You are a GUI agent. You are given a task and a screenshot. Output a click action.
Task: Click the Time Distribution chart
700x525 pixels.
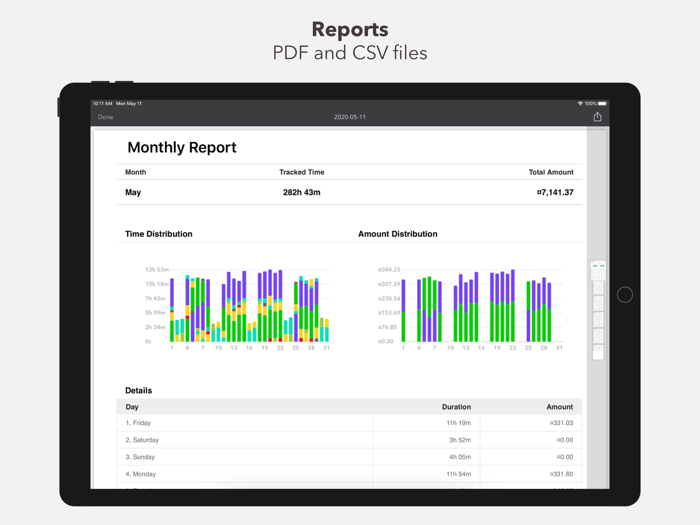[238, 308]
